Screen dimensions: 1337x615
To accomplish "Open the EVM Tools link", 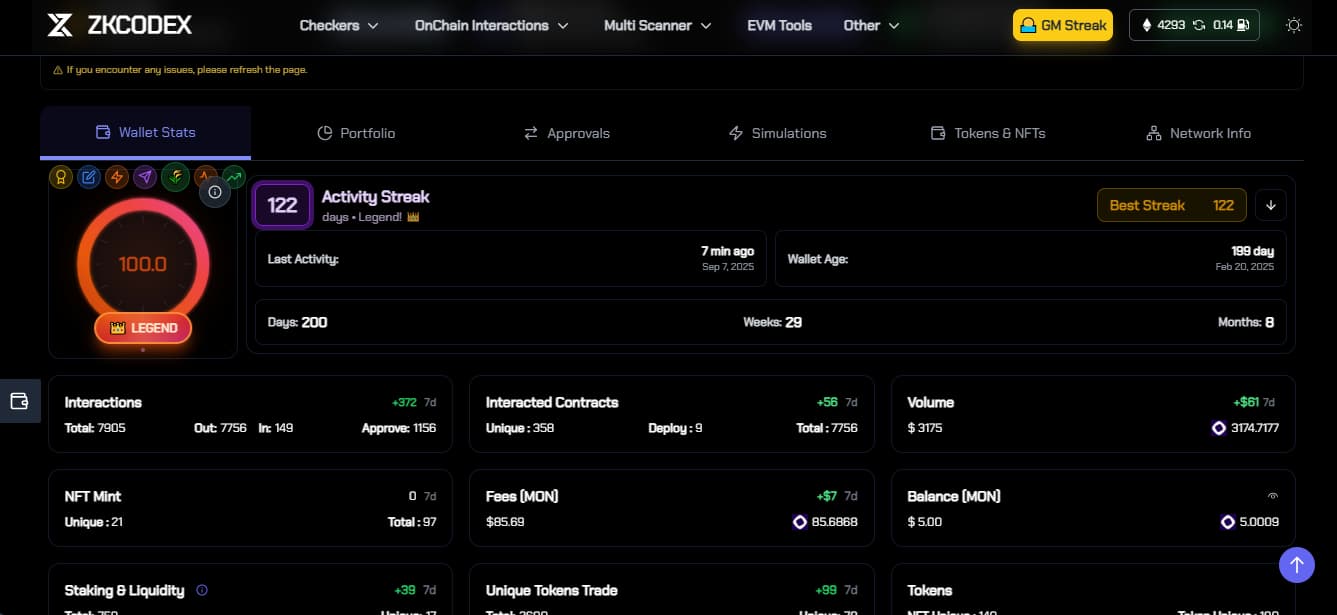I will tap(779, 25).
